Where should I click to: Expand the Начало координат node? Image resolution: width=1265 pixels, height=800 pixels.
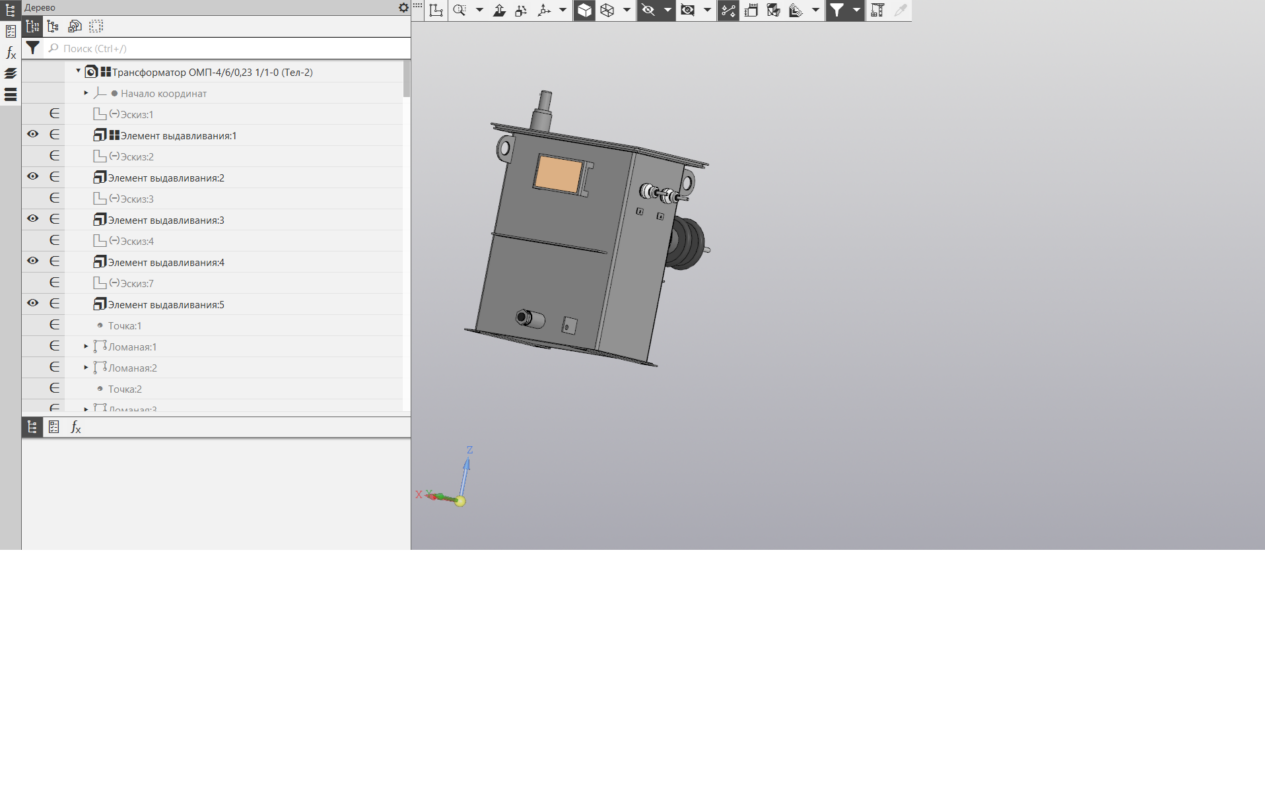coord(86,93)
